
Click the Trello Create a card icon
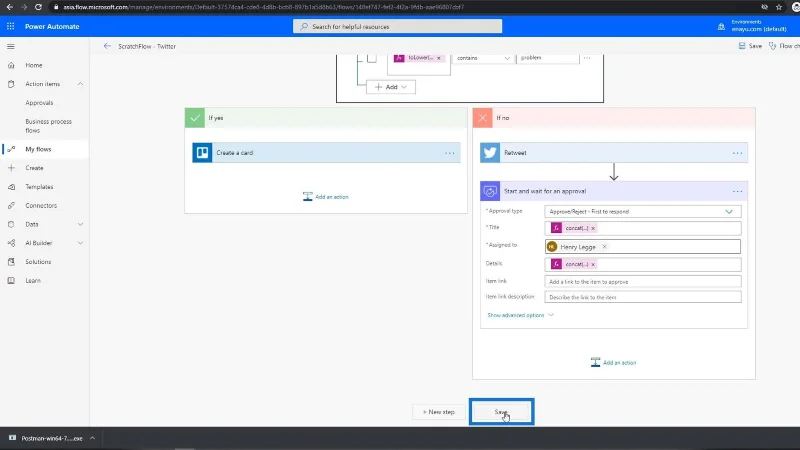(x=202, y=153)
